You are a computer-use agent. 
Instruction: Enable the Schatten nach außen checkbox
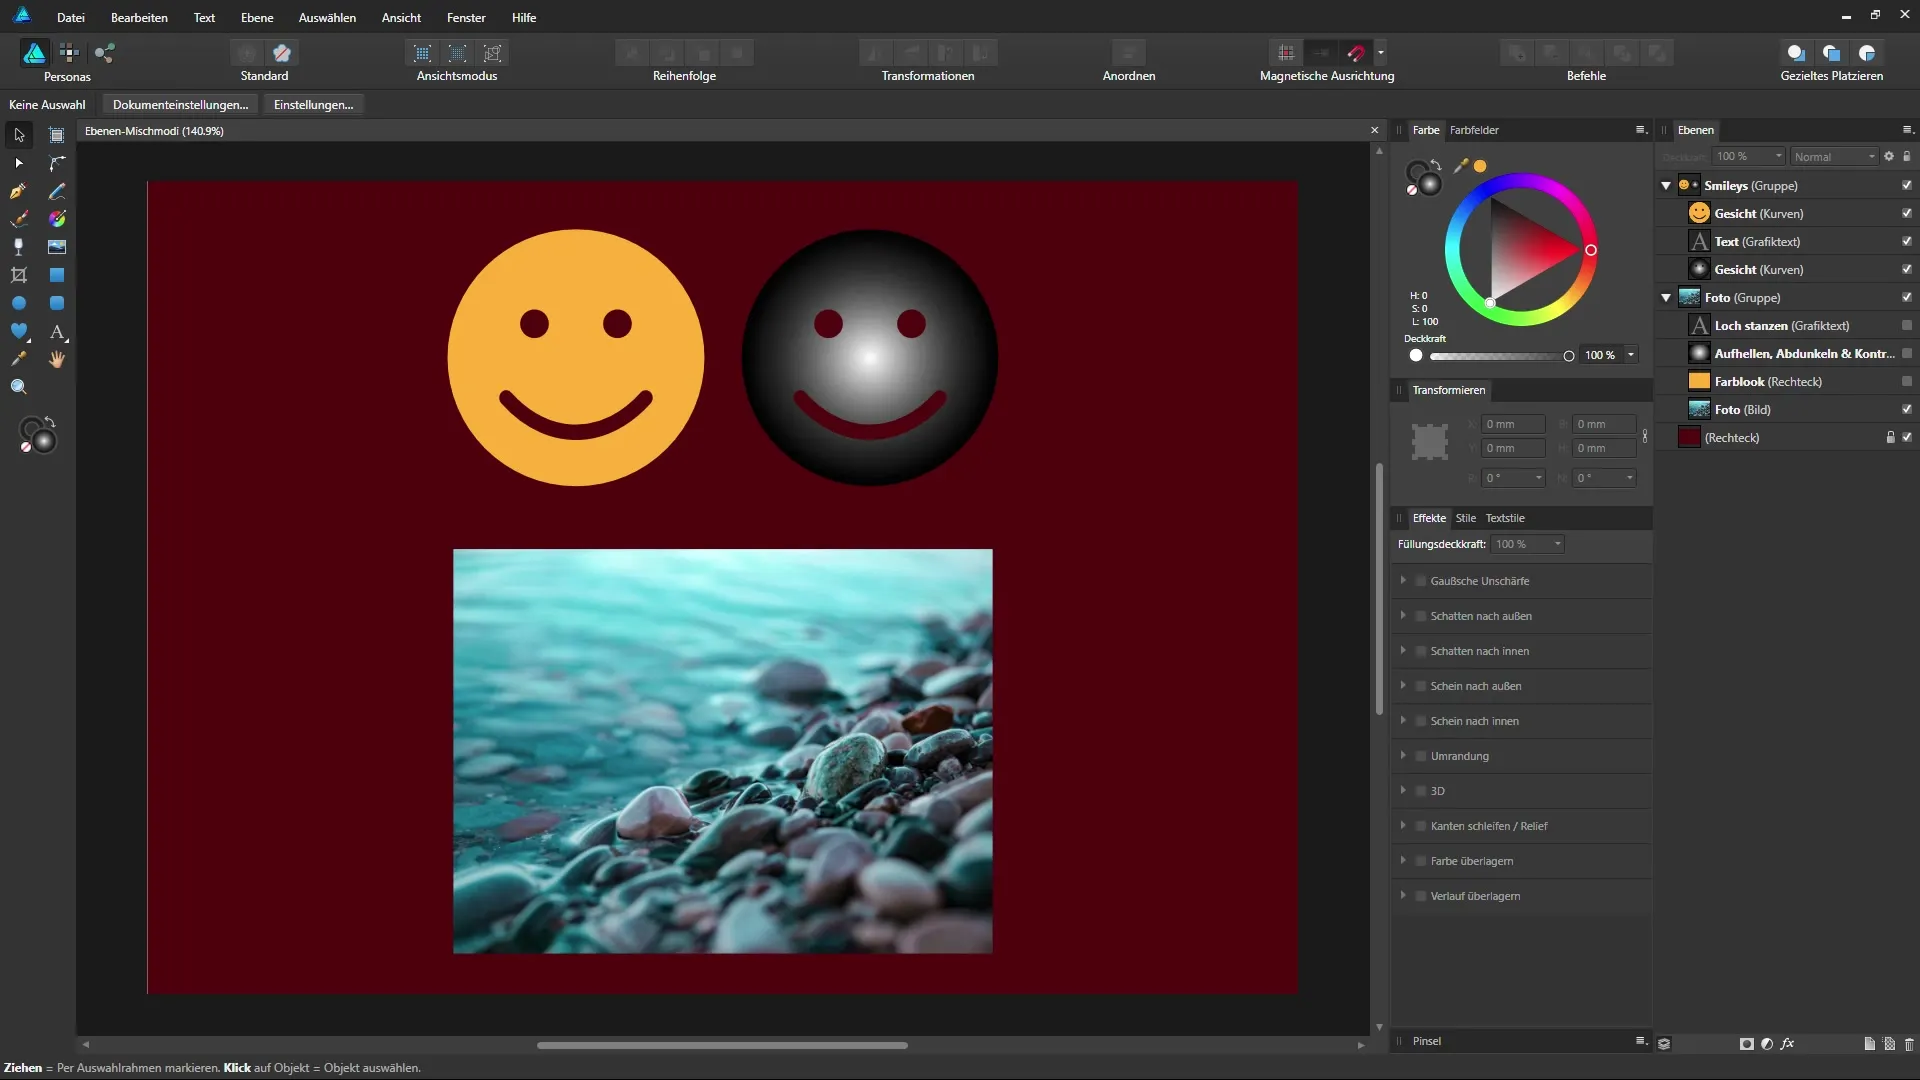click(x=1421, y=616)
